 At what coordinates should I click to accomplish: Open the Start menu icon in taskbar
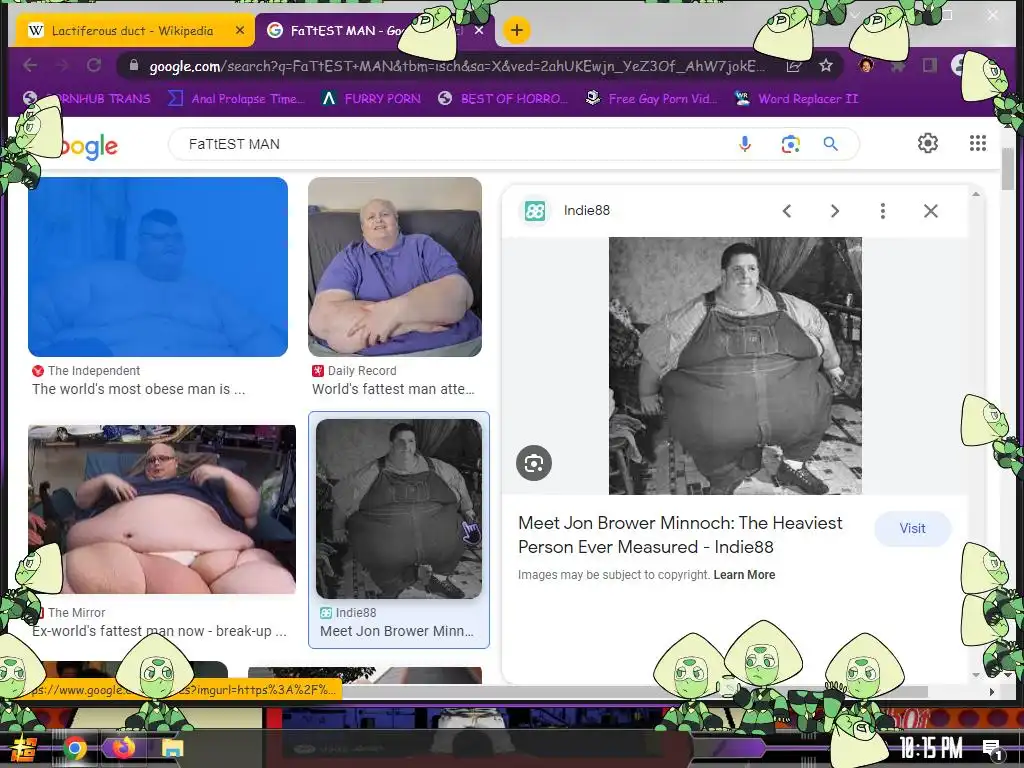coord(25,748)
